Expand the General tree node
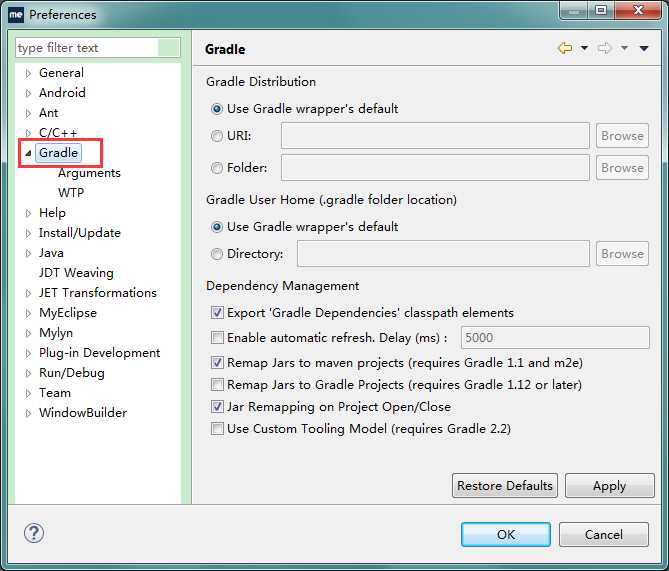Image resolution: width=669 pixels, height=571 pixels. [28, 73]
